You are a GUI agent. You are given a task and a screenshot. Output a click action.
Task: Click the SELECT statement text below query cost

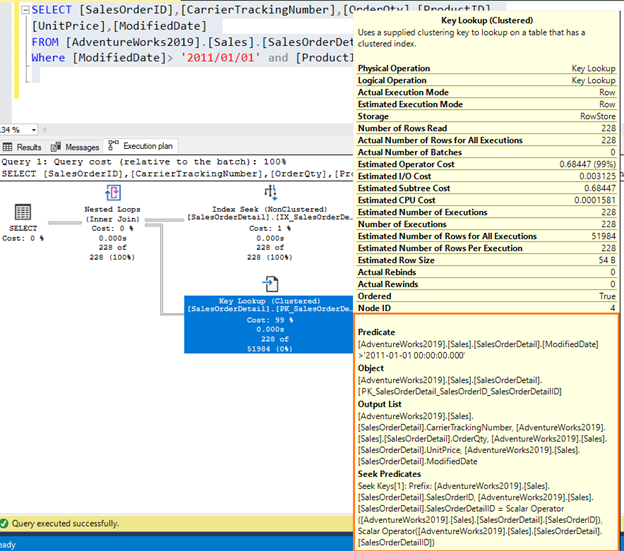[177, 174]
